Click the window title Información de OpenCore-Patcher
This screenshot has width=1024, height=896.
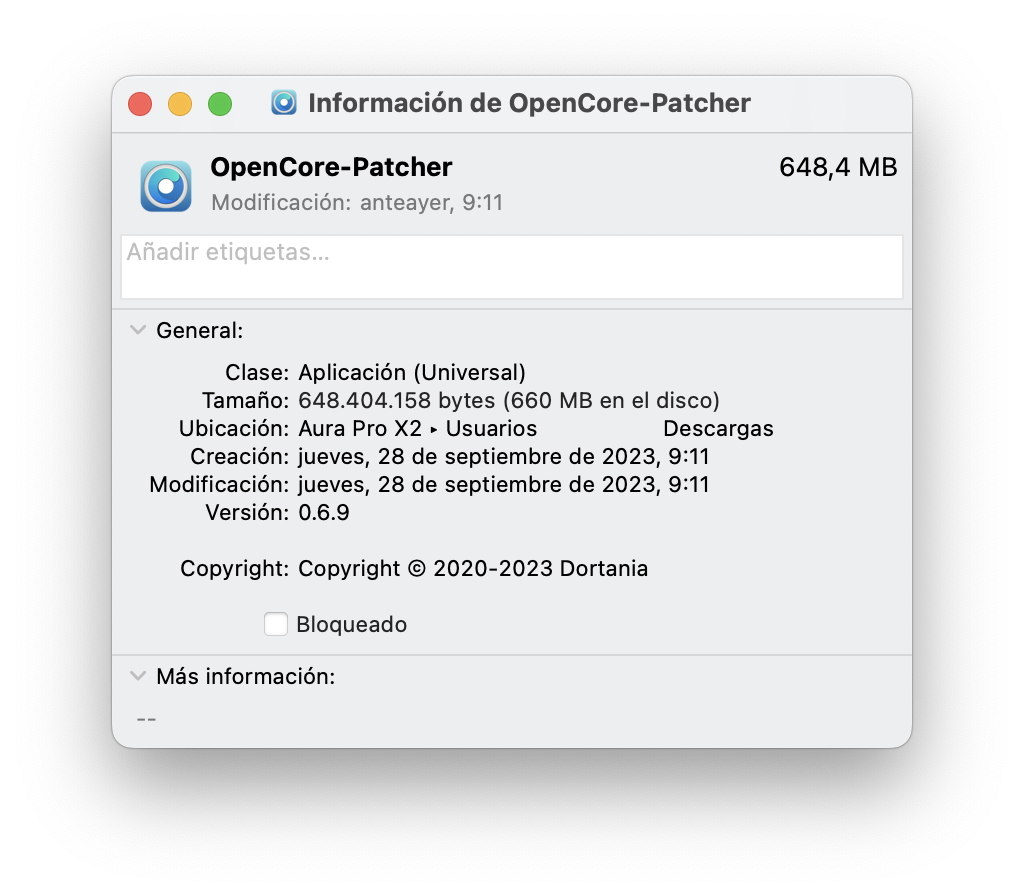click(529, 103)
